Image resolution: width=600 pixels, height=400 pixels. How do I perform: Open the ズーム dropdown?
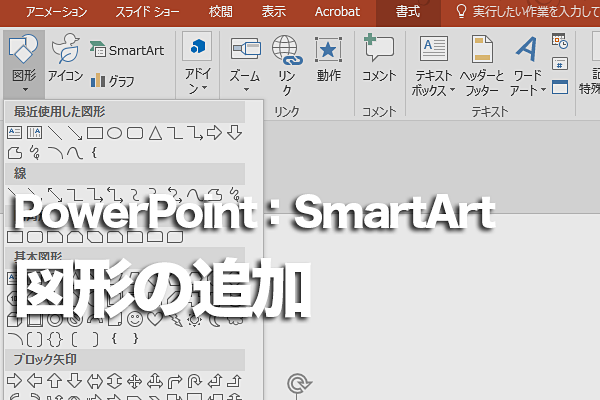pos(245,64)
